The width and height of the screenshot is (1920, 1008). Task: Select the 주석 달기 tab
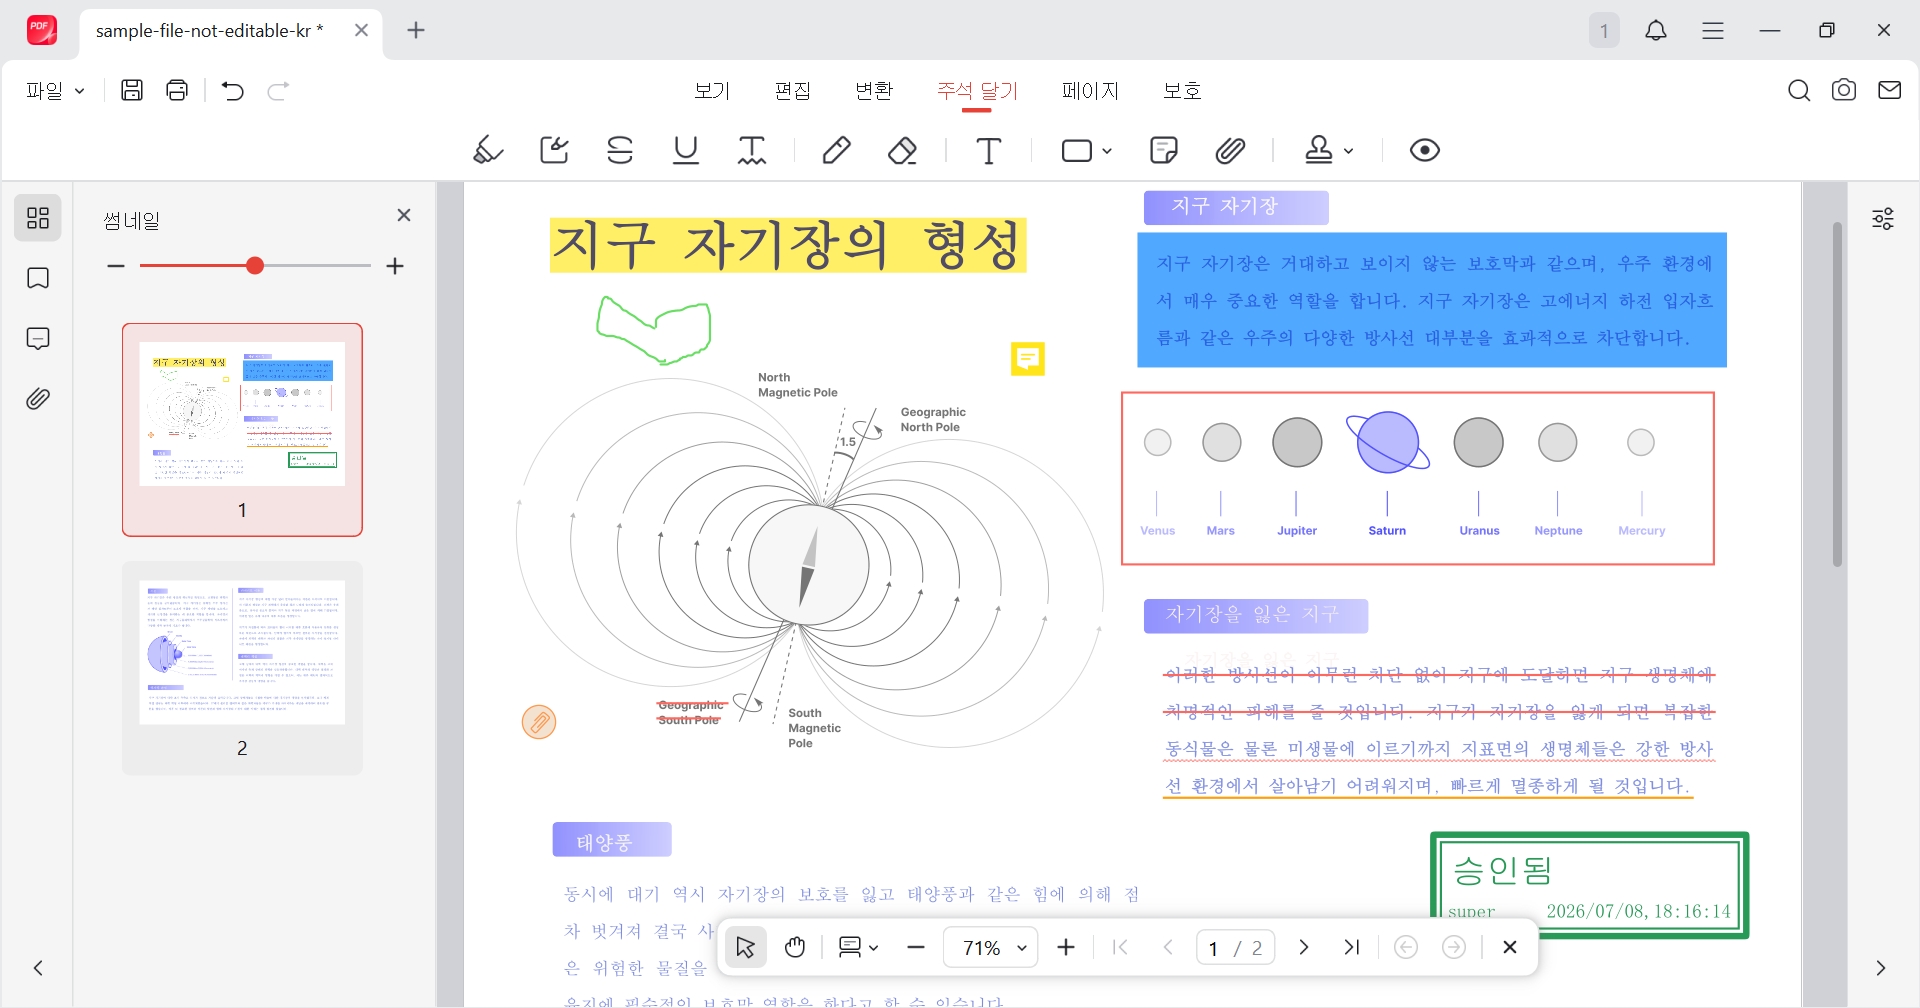point(977,90)
